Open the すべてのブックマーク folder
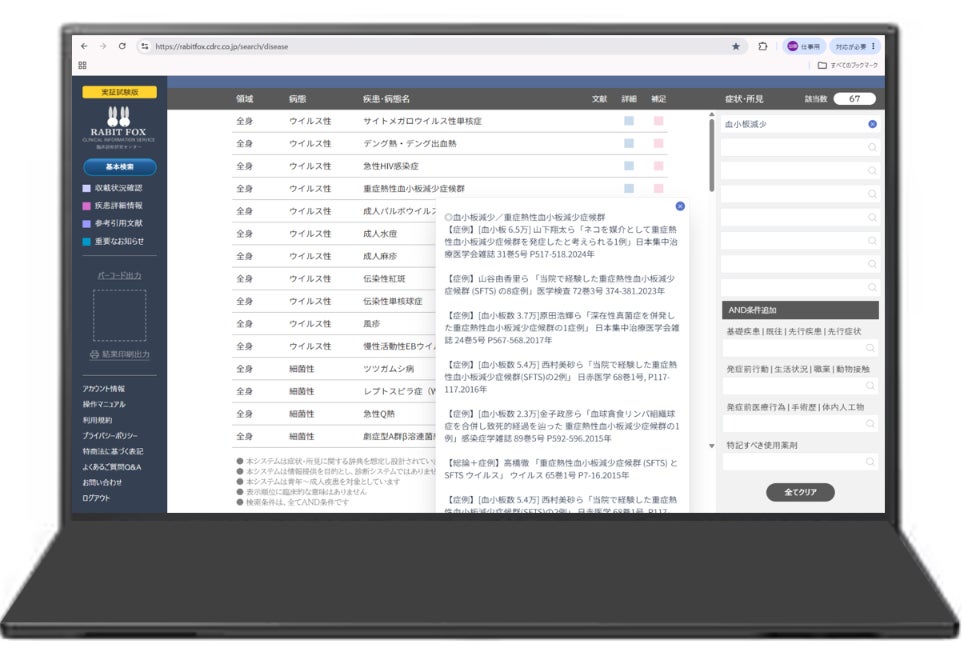 coord(848,65)
